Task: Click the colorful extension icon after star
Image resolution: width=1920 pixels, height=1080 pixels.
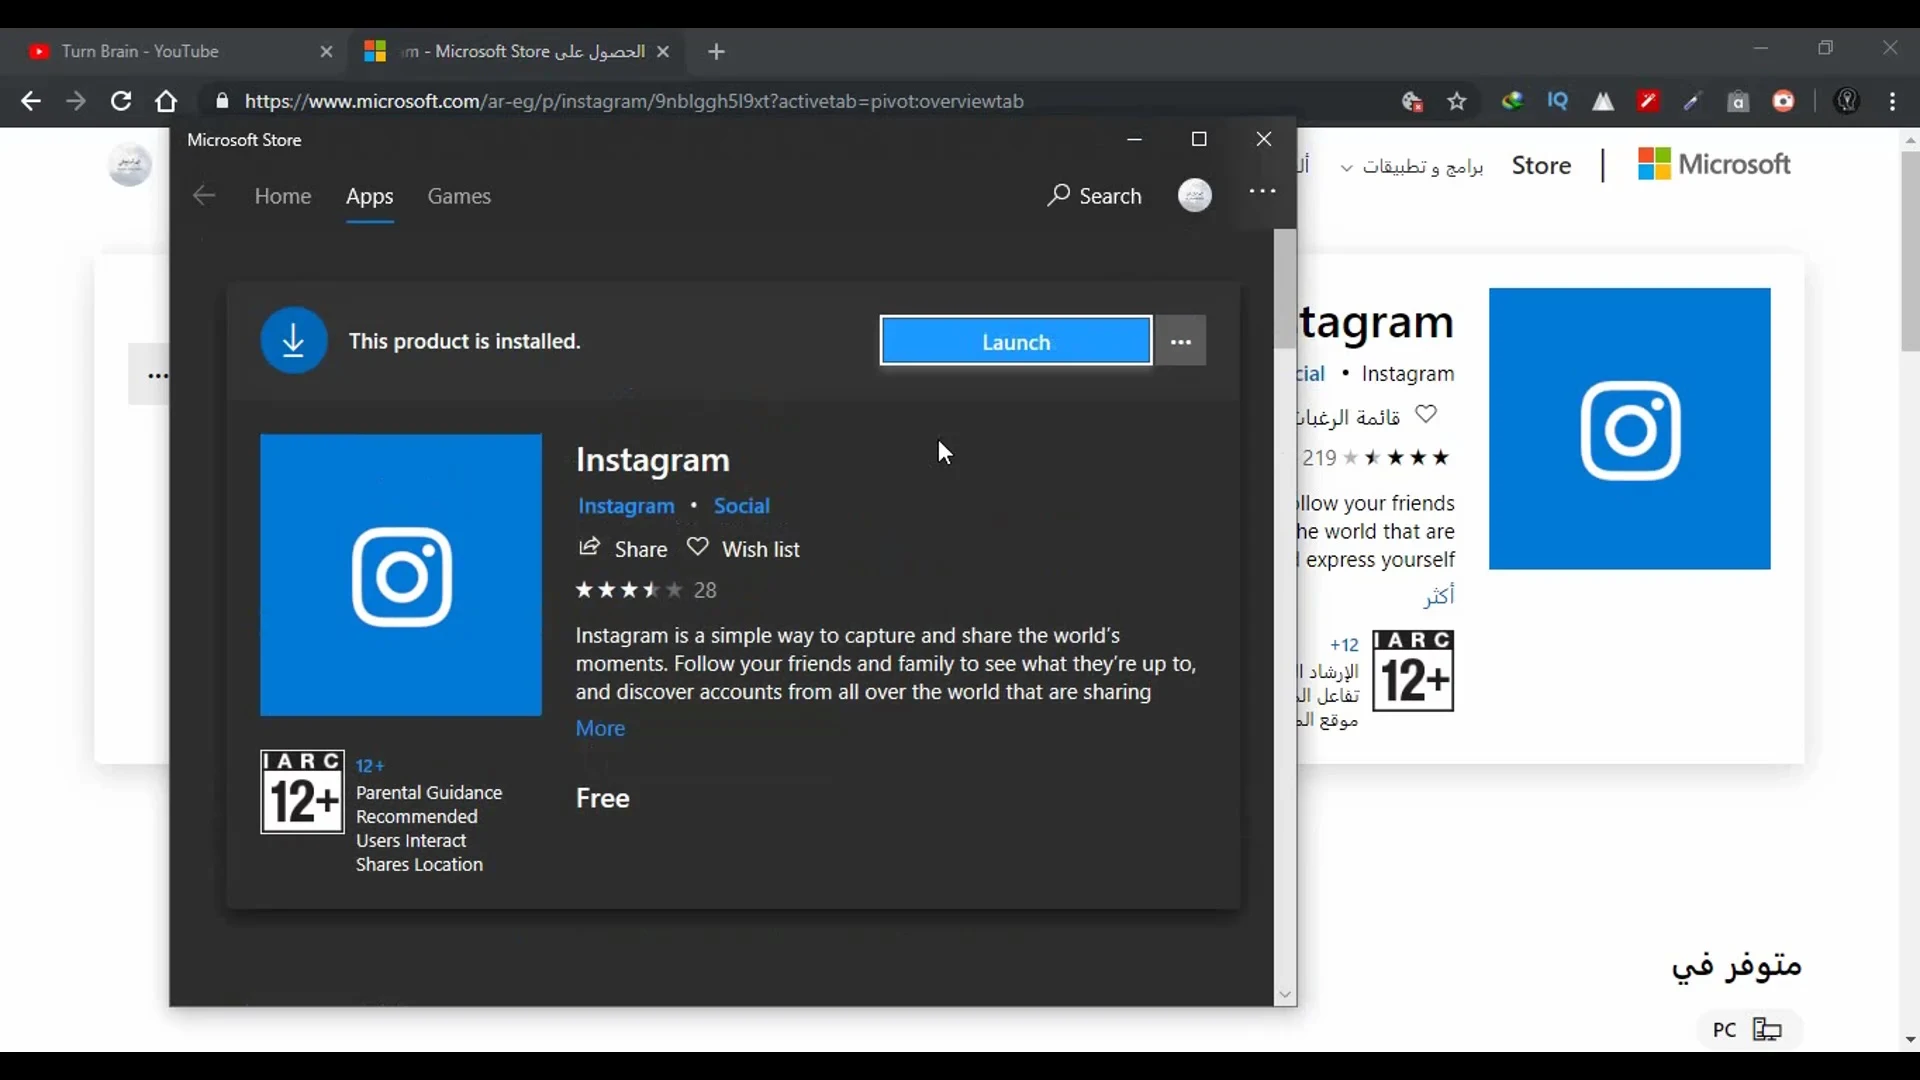Action: (1512, 101)
